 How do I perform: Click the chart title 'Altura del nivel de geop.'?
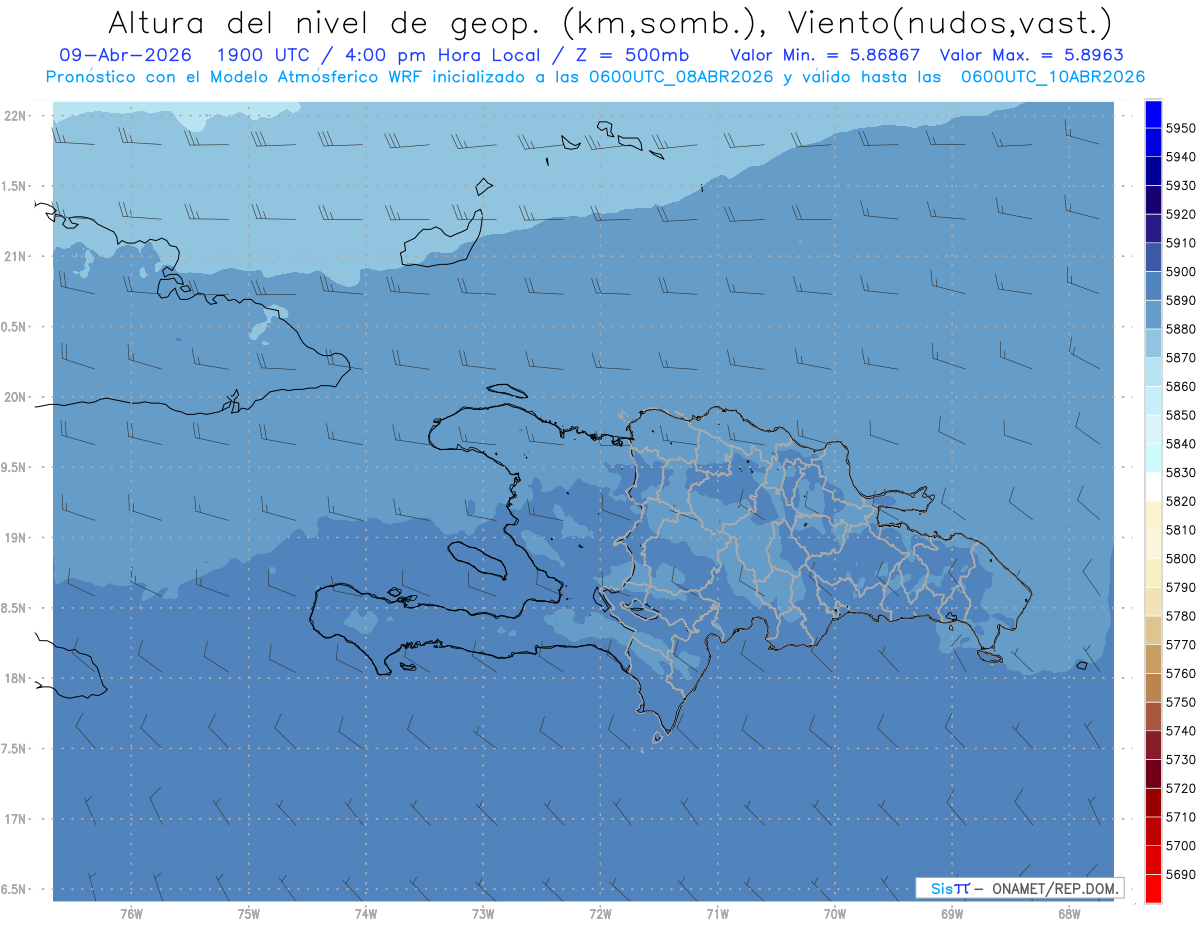click(322, 22)
